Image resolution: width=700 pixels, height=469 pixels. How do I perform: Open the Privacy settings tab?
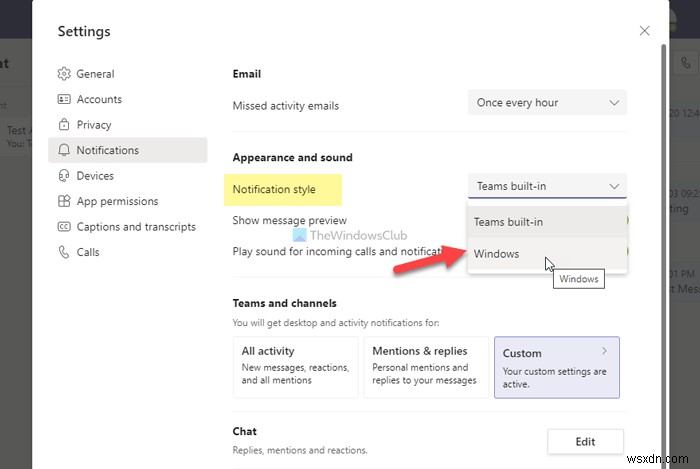[x=128, y=125]
